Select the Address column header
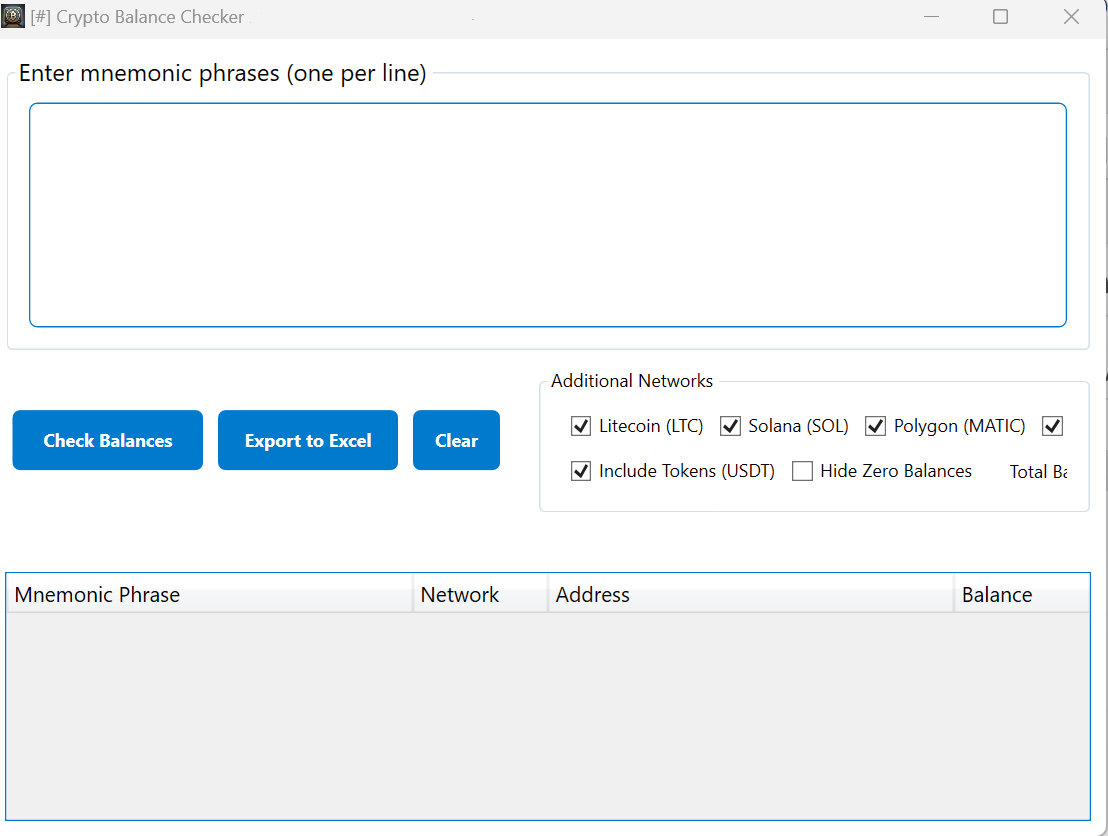Image resolution: width=1108 pixels, height=836 pixels. click(750, 595)
